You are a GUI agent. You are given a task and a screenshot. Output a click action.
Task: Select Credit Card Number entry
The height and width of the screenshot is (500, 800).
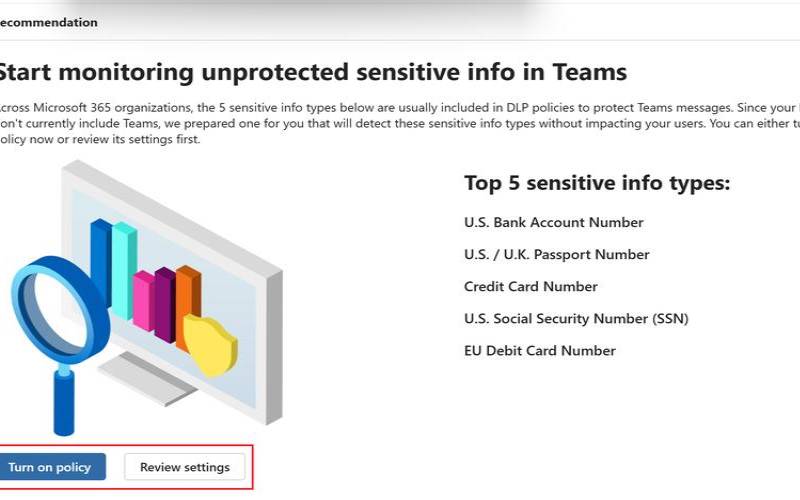click(530, 287)
